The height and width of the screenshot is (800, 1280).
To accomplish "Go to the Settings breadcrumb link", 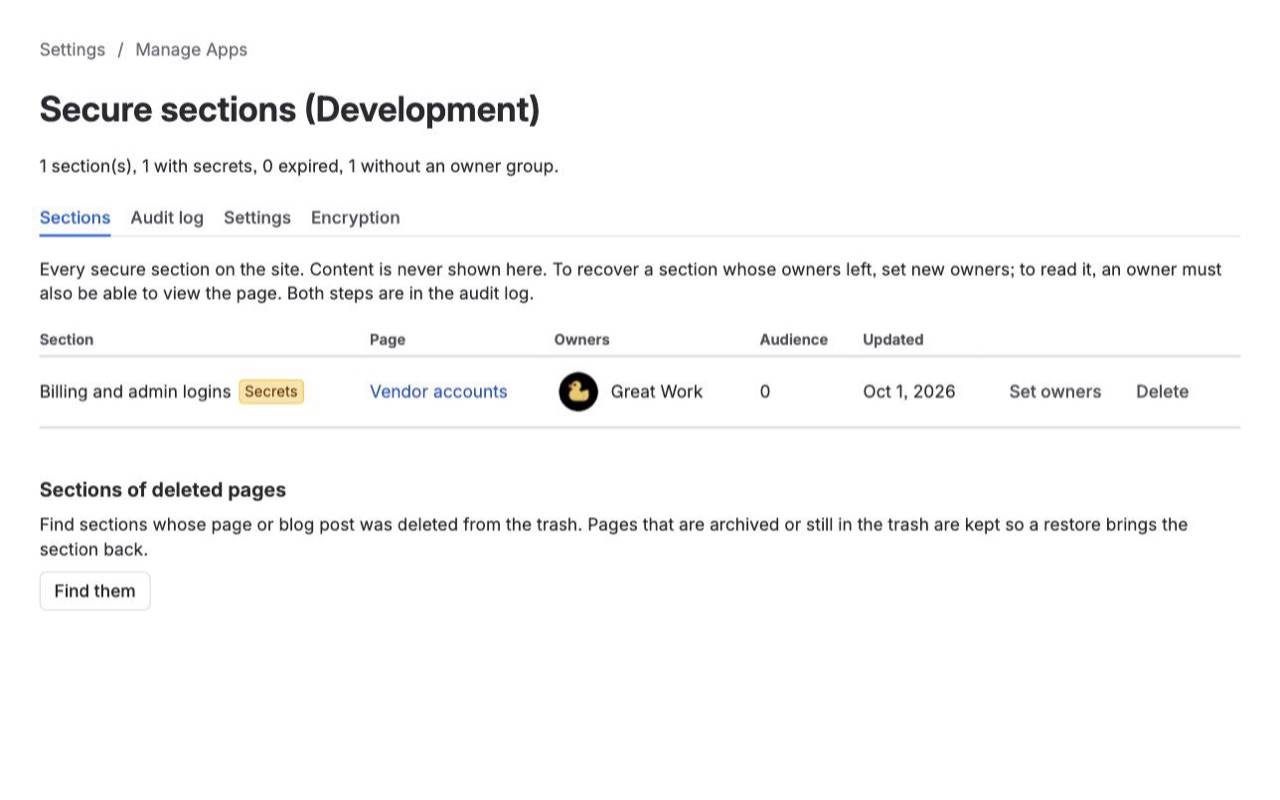I will click(72, 50).
